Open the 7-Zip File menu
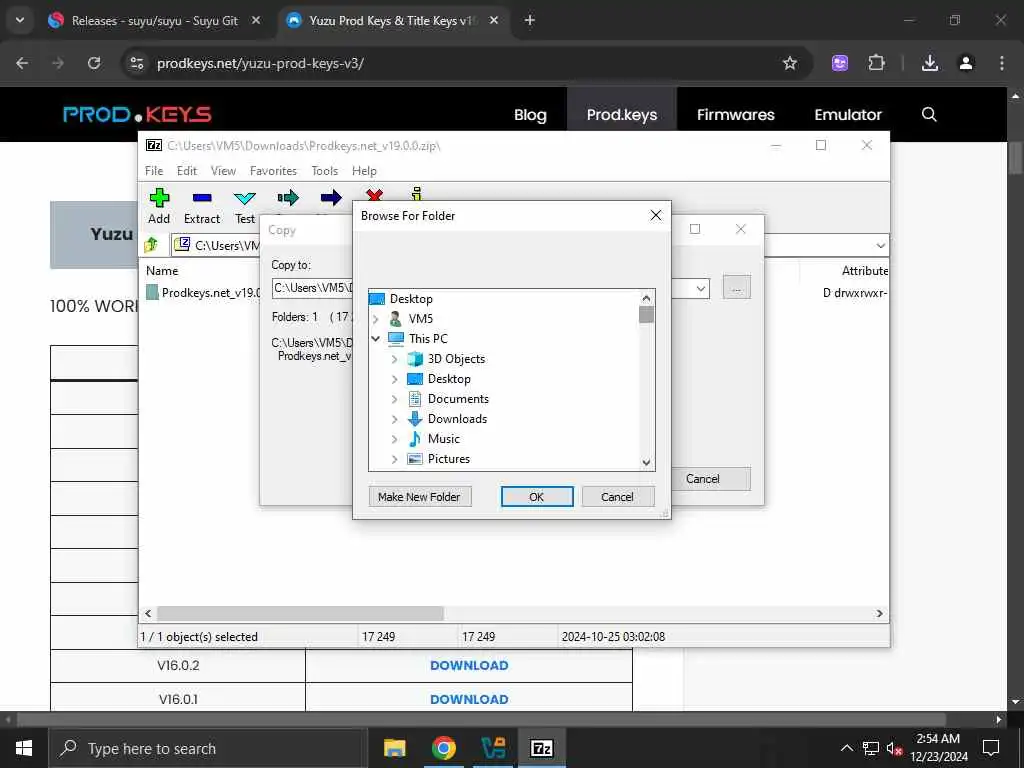The height and width of the screenshot is (768, 1024). coord(154,171)
